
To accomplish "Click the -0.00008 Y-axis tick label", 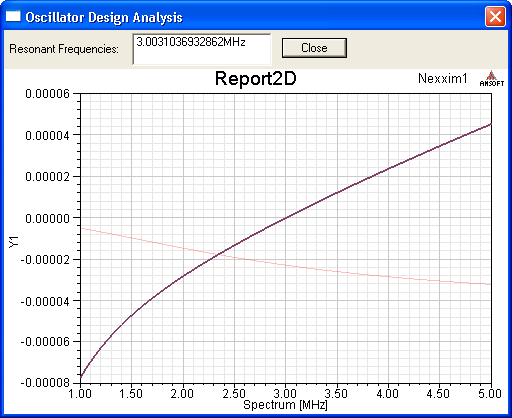I will point(45,383).
